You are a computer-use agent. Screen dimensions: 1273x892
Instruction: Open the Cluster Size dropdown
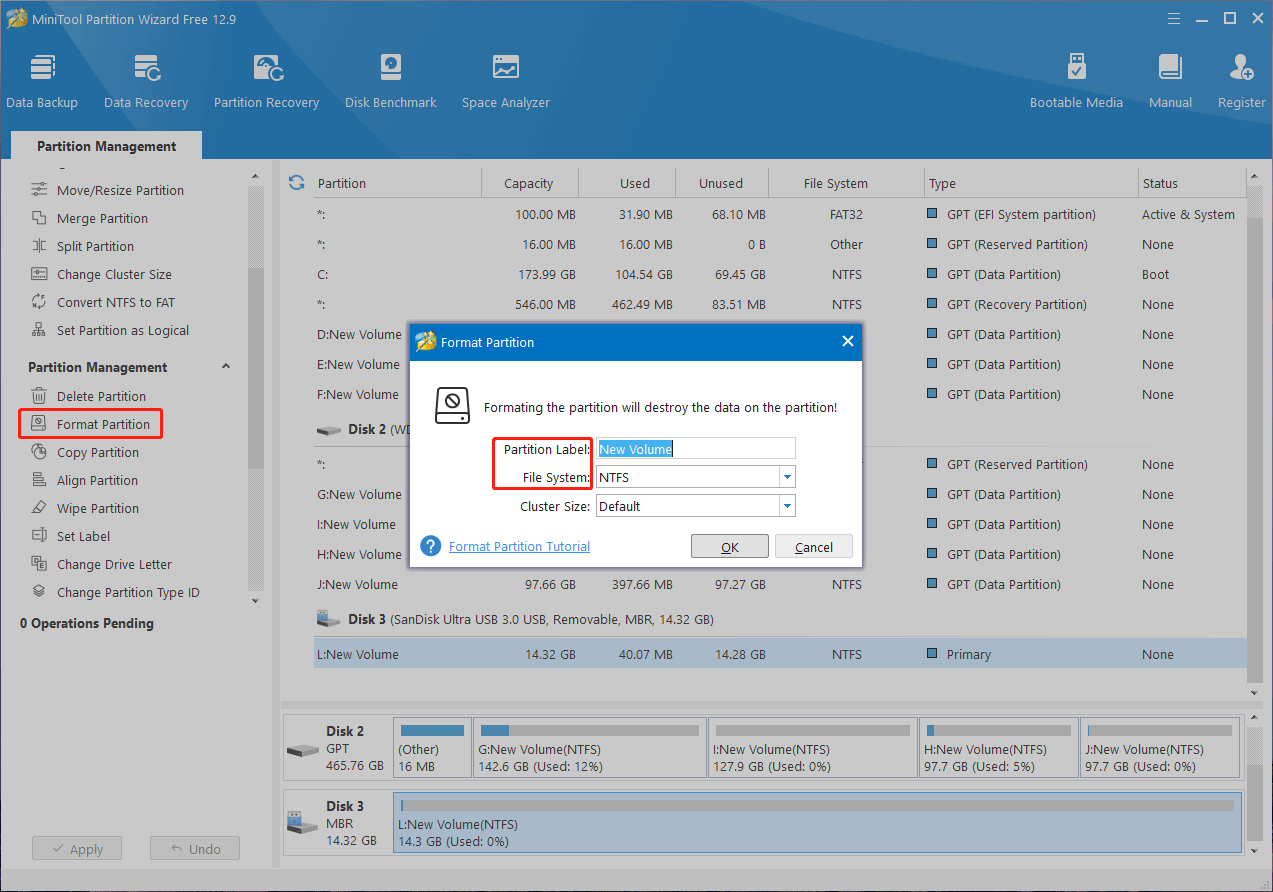click(787, 506)
